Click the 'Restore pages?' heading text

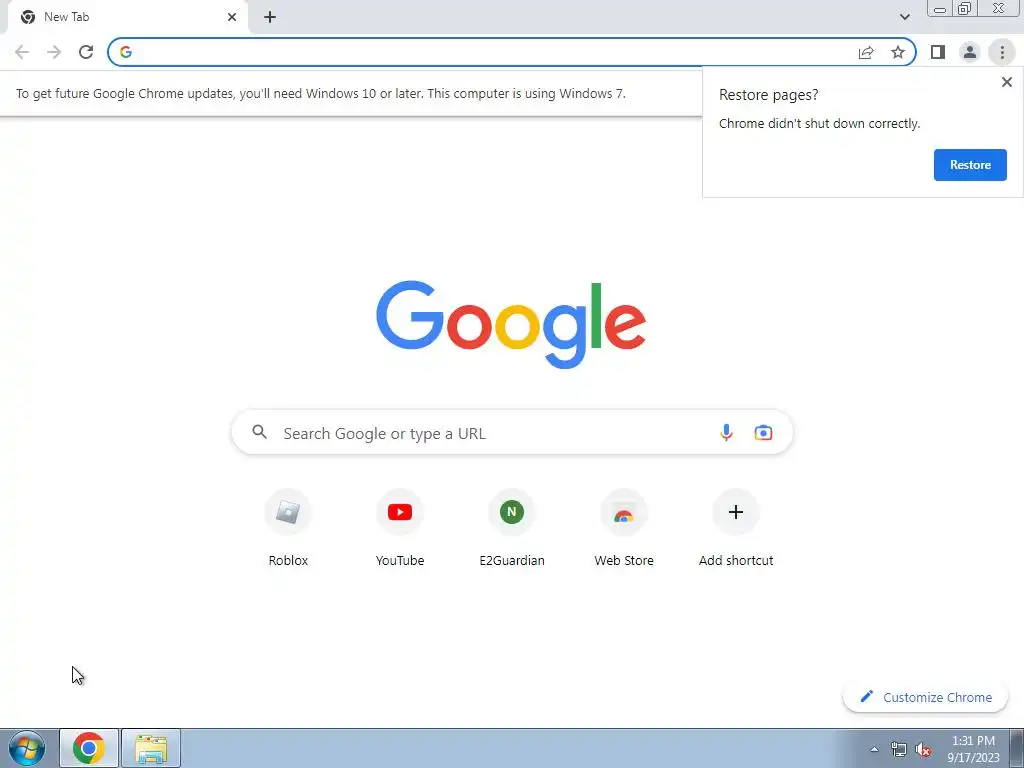point(768,95)
